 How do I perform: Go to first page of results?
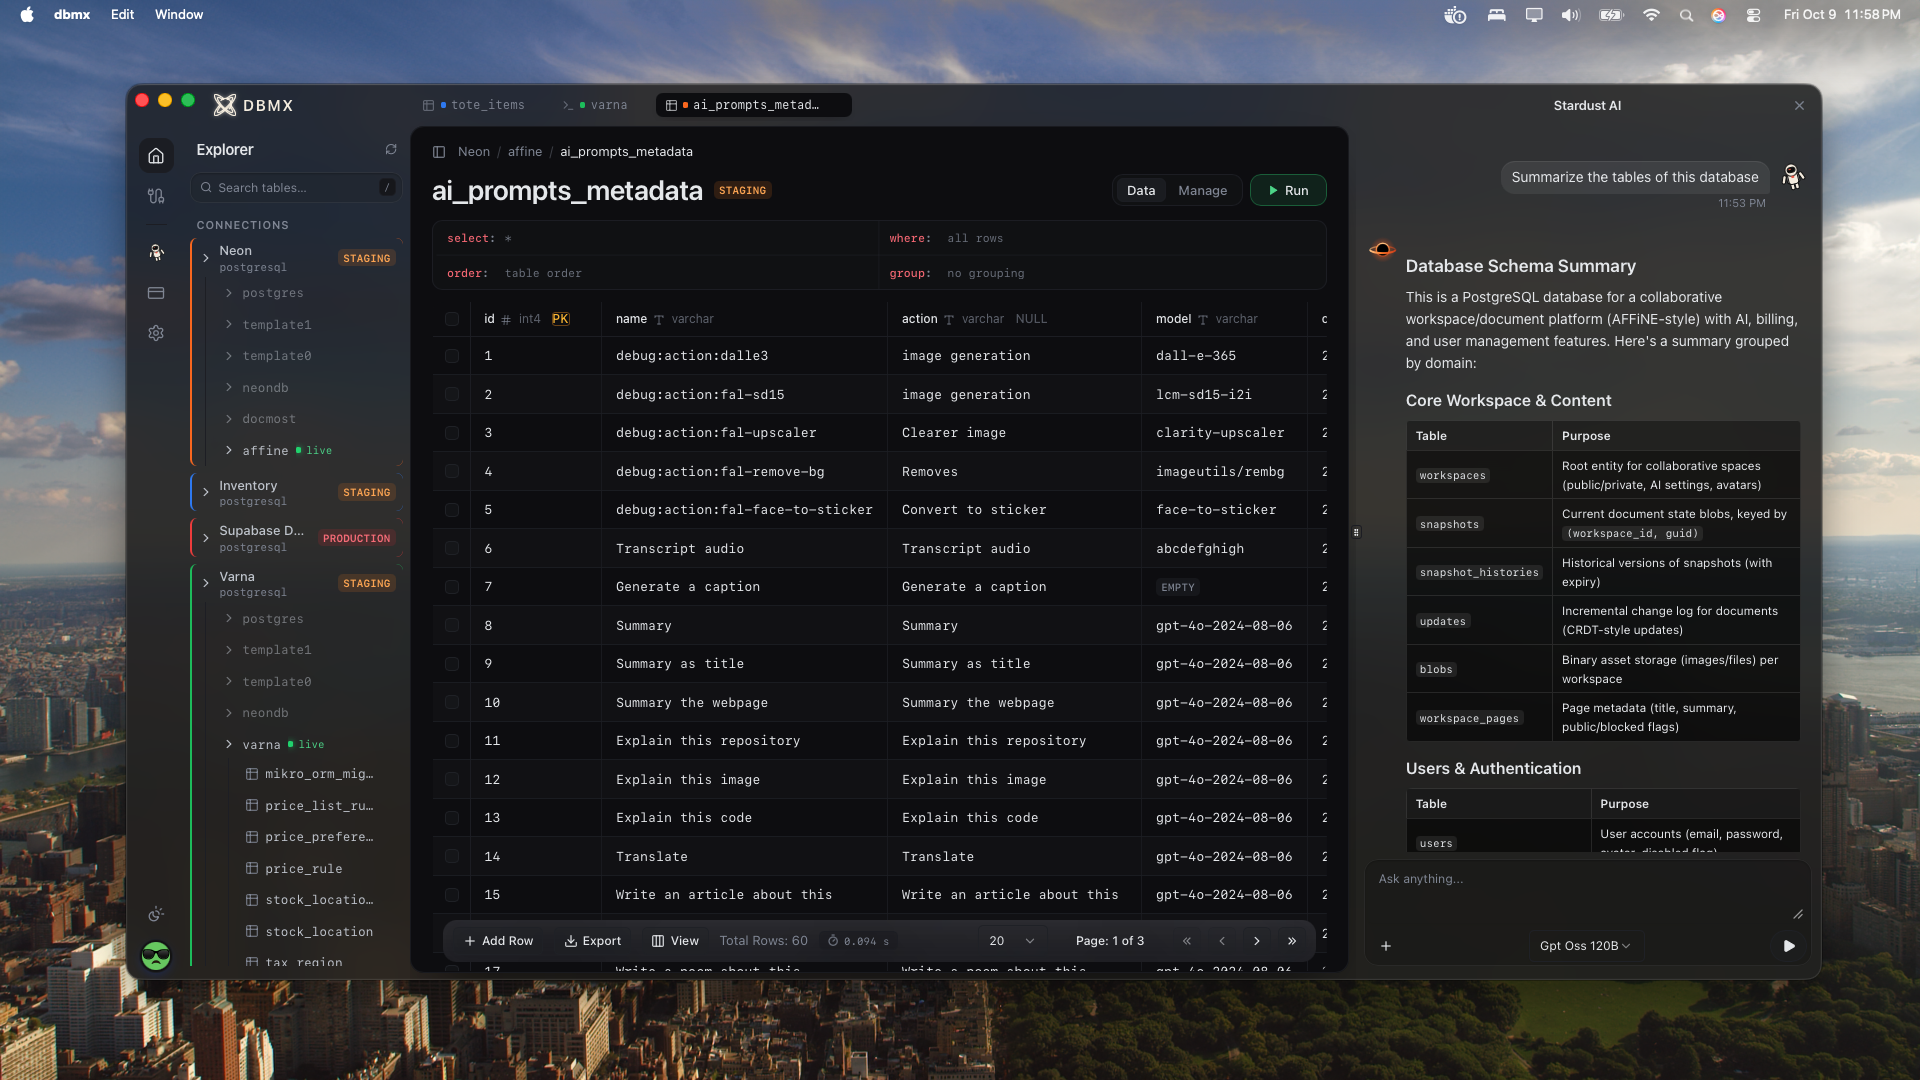[1187, 941]
